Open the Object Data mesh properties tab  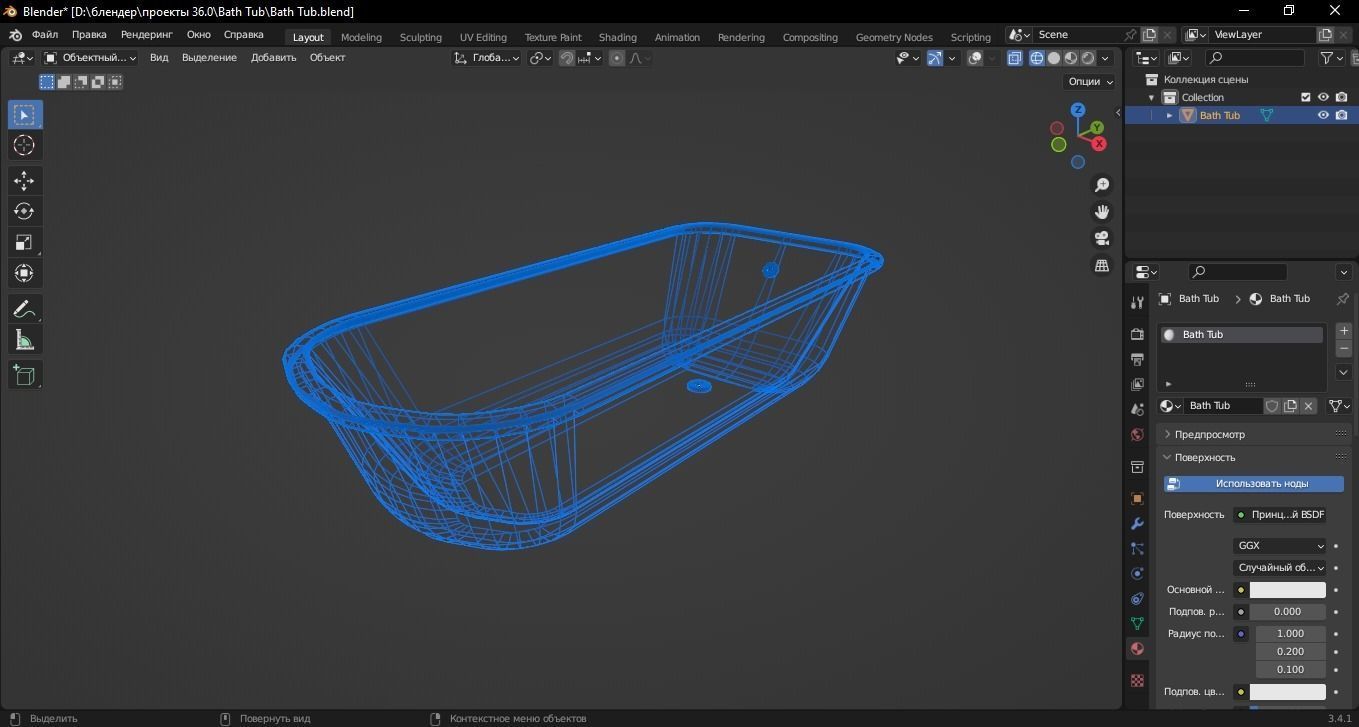pos(1137,623)
